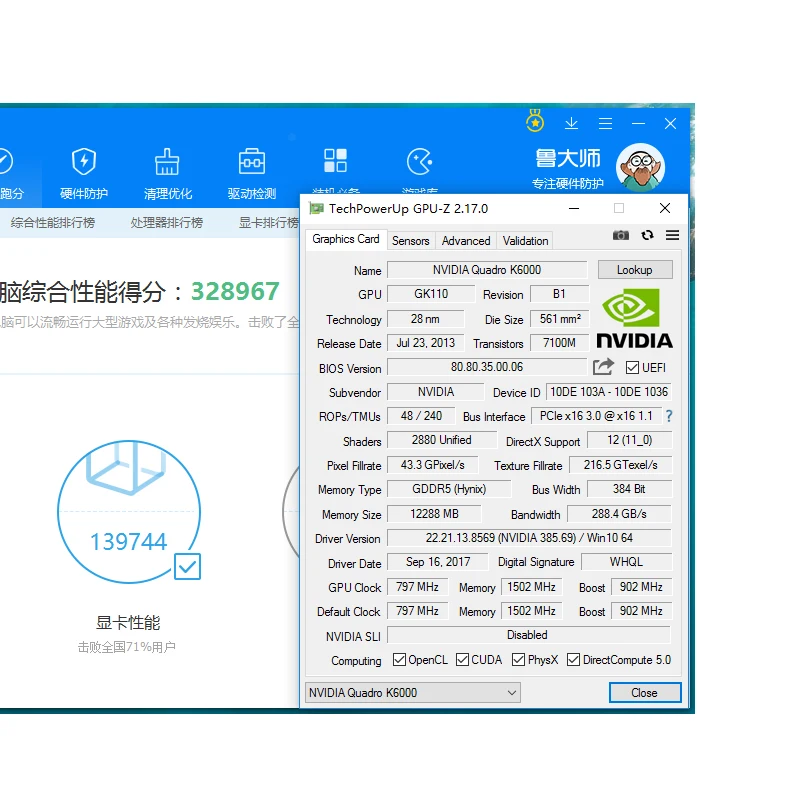Click the BIOS Version field

tap(487, 367)
